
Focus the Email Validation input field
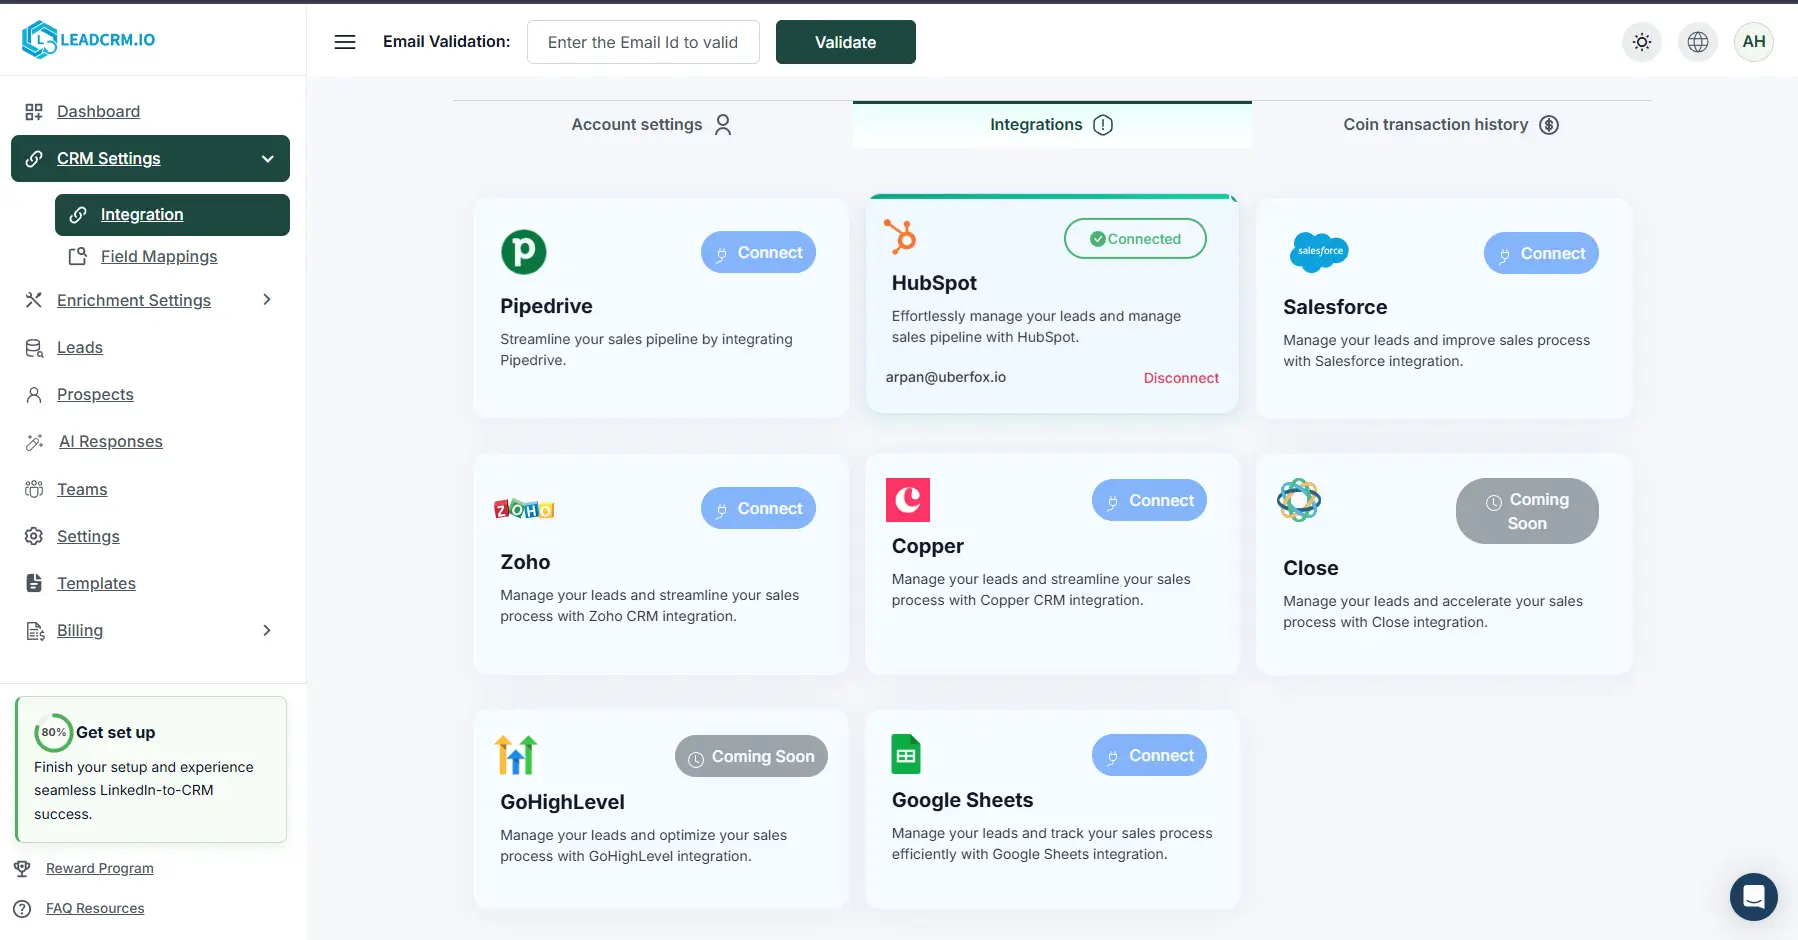(x=643, y=42)
